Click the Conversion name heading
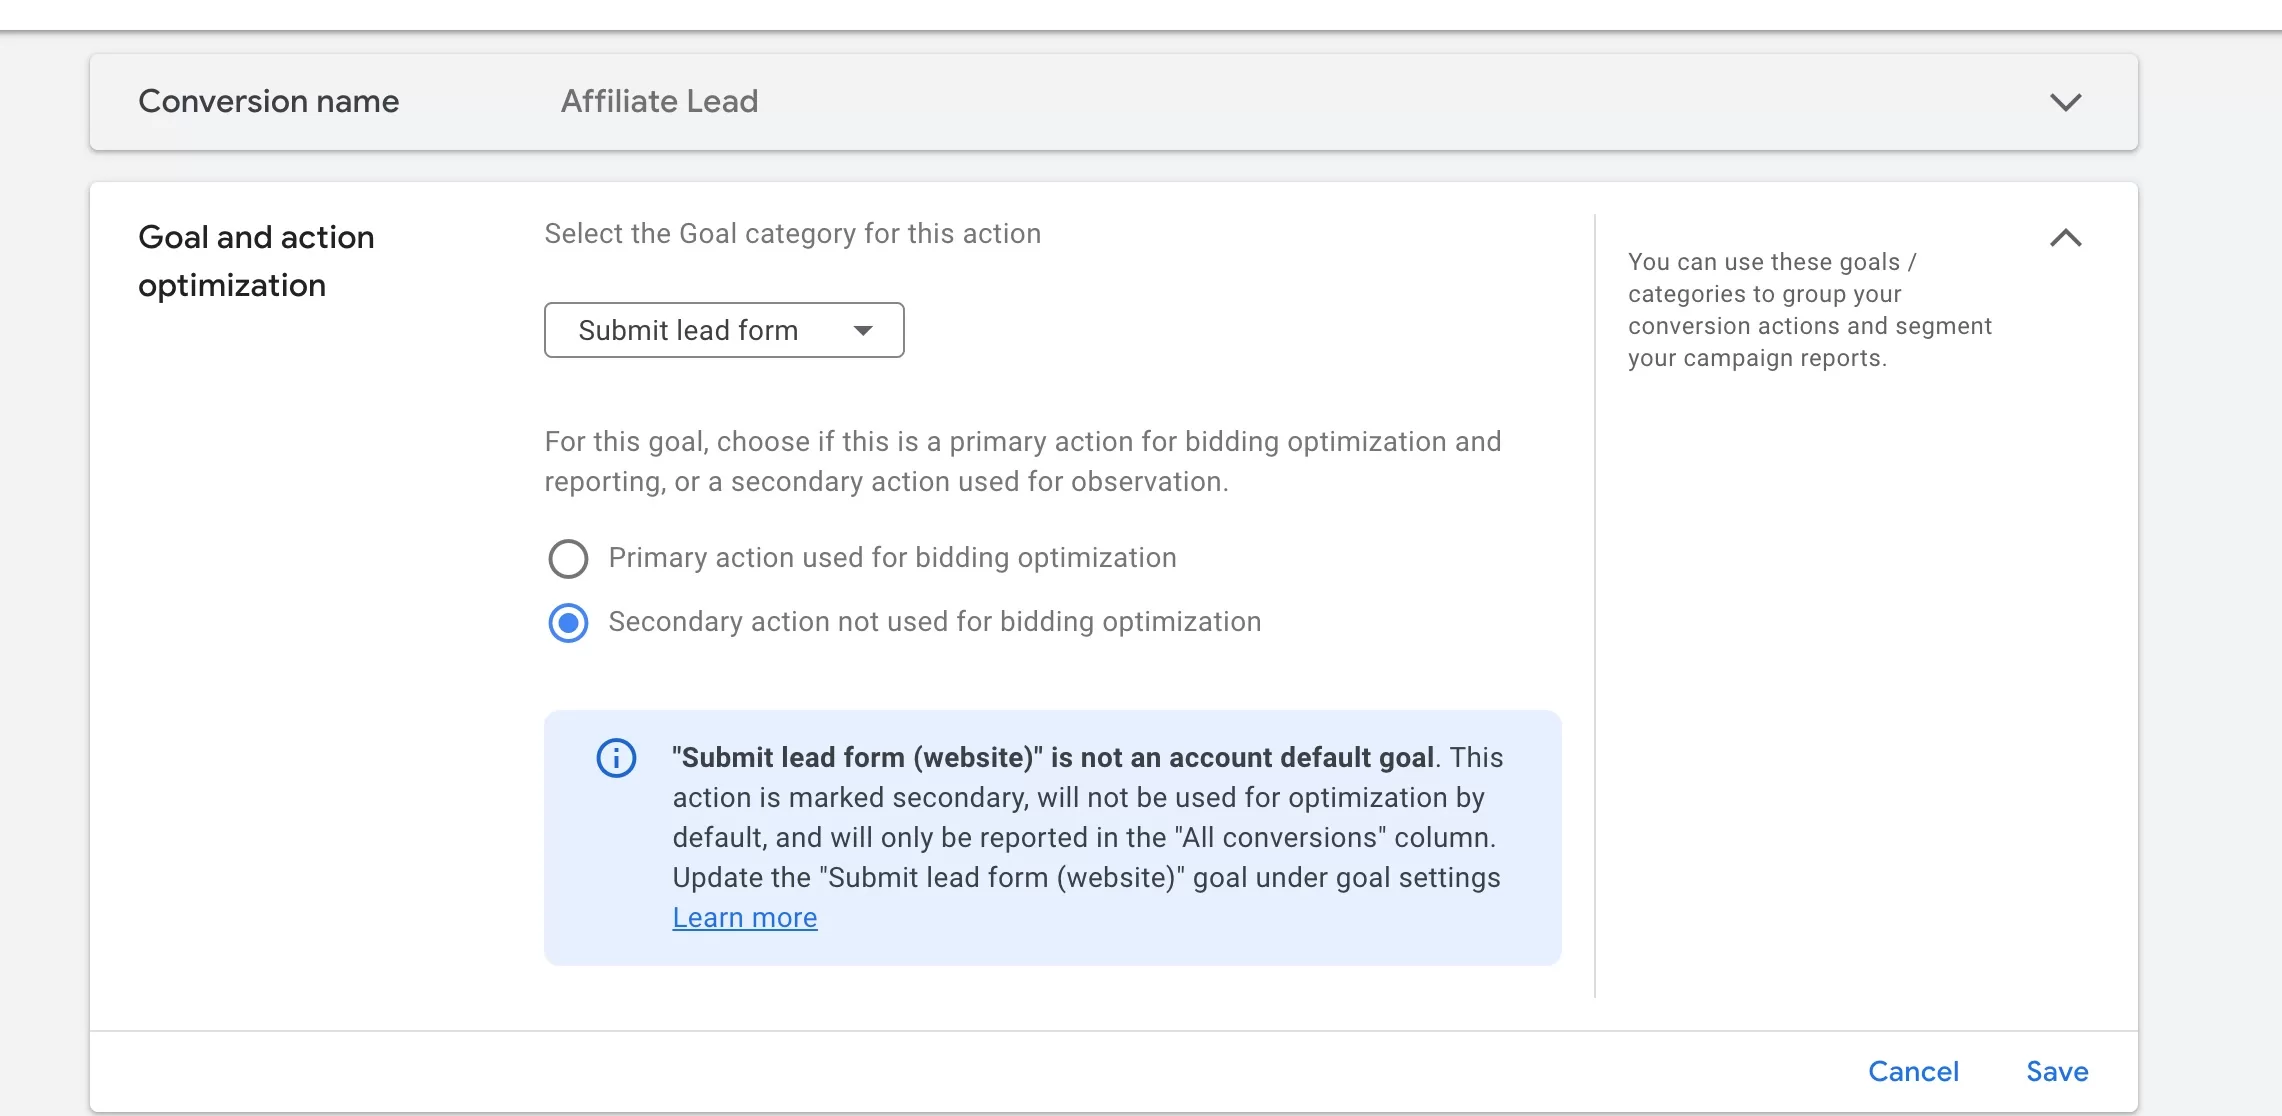The height and width of the screenshot is (1116, 2282). pyautogui.click(x=268, y=101)
